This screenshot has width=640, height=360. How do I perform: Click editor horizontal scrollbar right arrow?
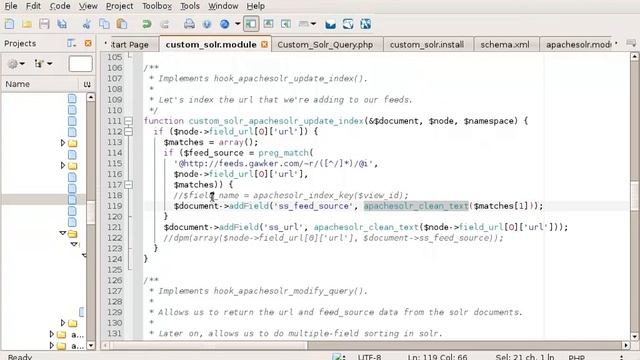point(626,345)
